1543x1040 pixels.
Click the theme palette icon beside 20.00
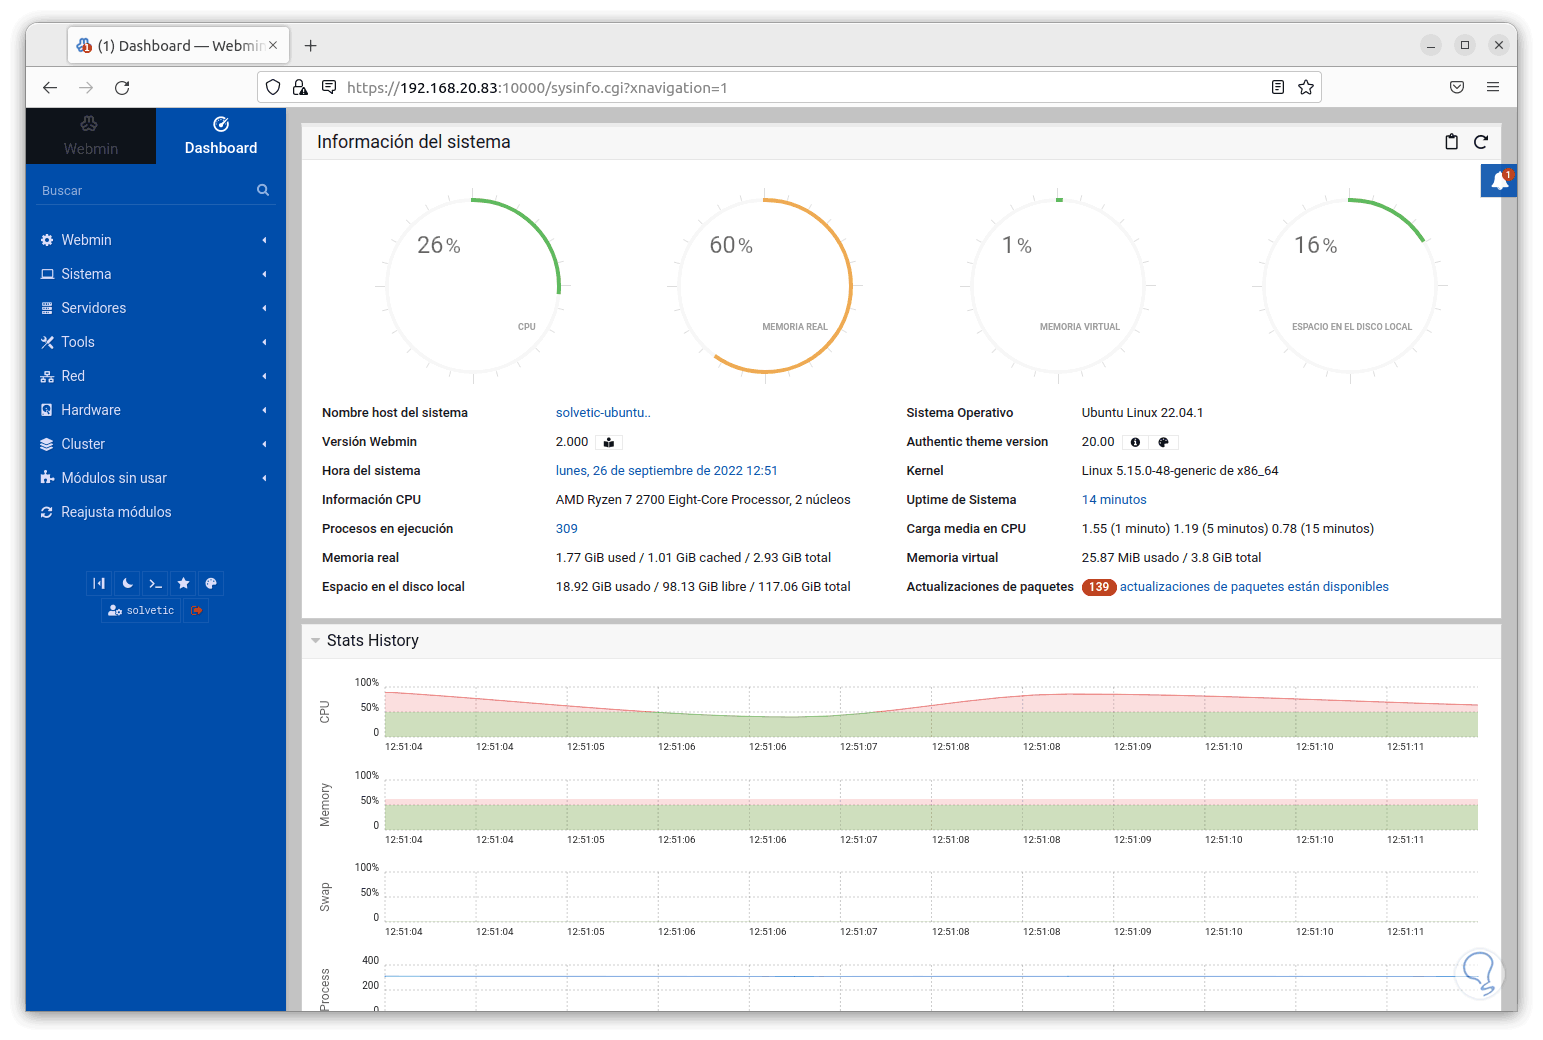coord(1163,442)
